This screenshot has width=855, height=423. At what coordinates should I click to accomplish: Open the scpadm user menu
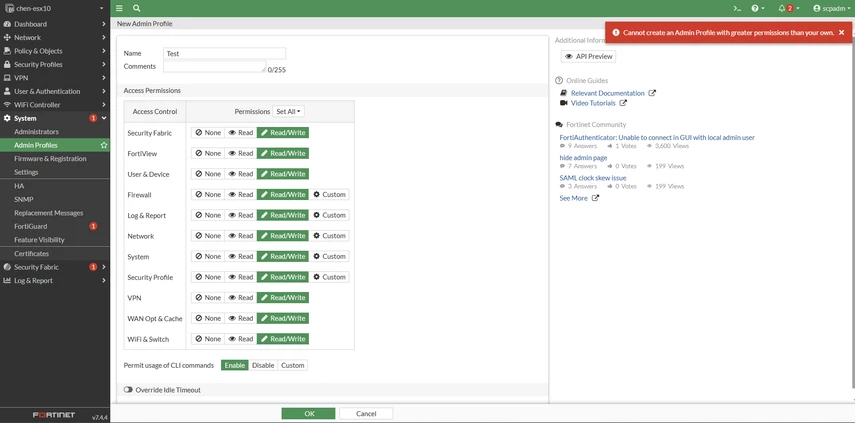pyautogui.click(x=832, y=8)
